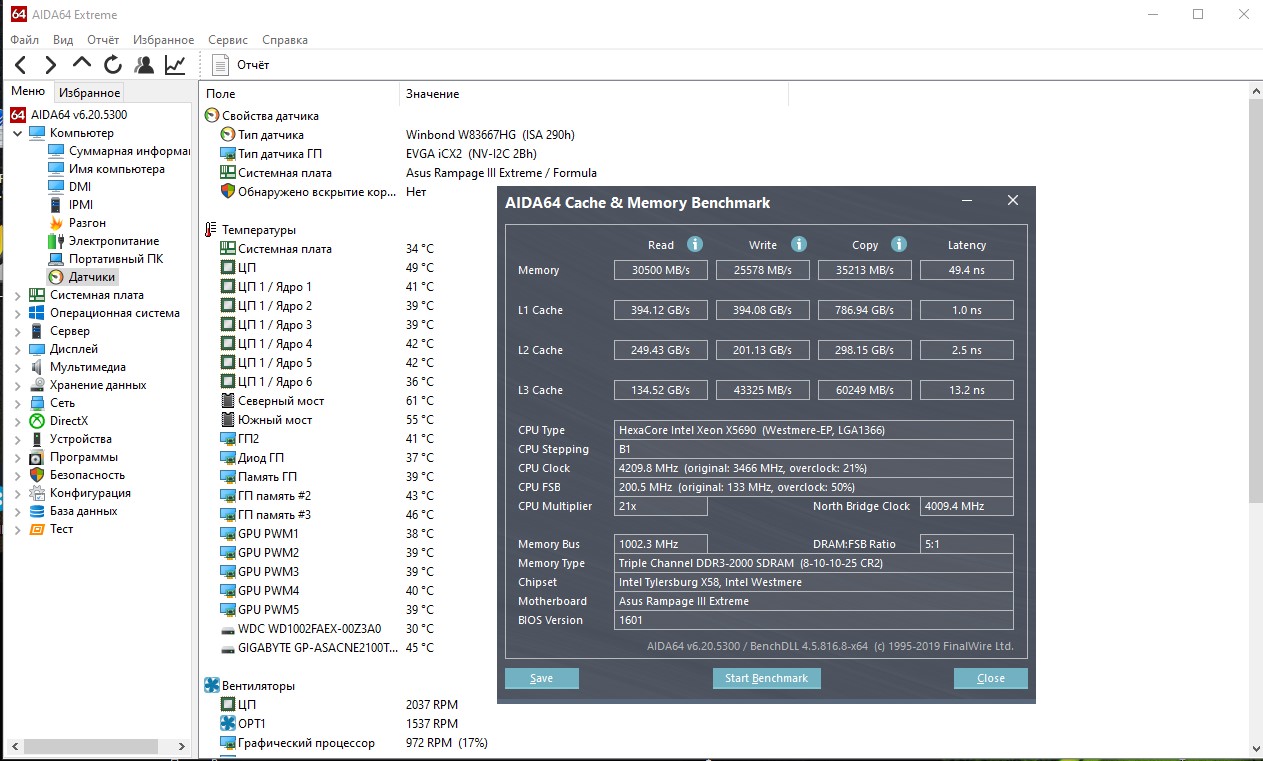Click Start Benchmark button
Screen dimensions: 1263x761
[766, 678]
